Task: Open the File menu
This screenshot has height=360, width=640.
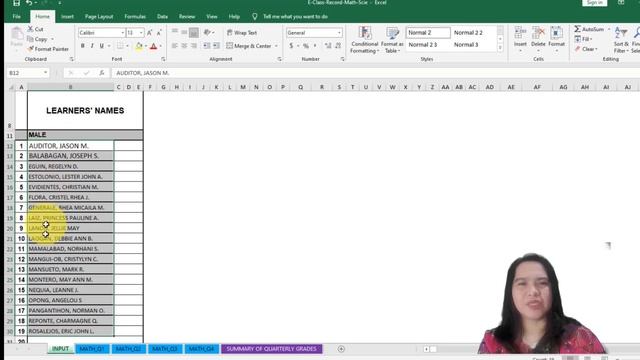Action: [17, 17]
